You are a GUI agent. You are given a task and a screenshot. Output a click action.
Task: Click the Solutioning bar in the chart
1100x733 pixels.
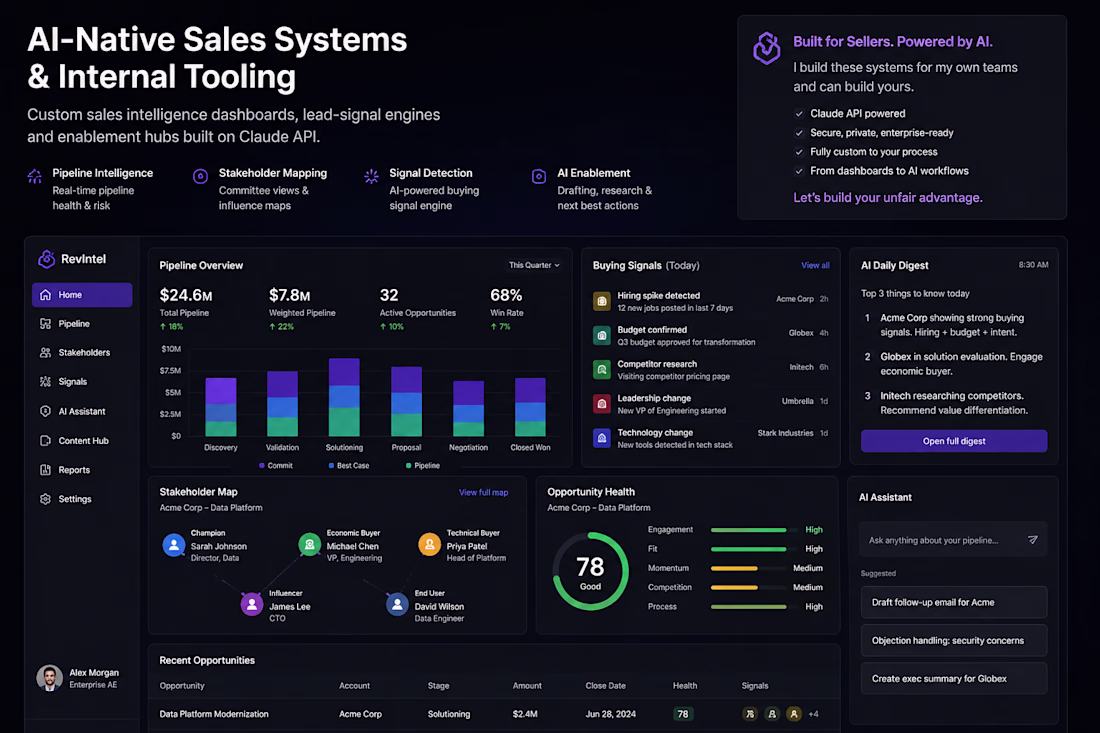click(344, 397)
